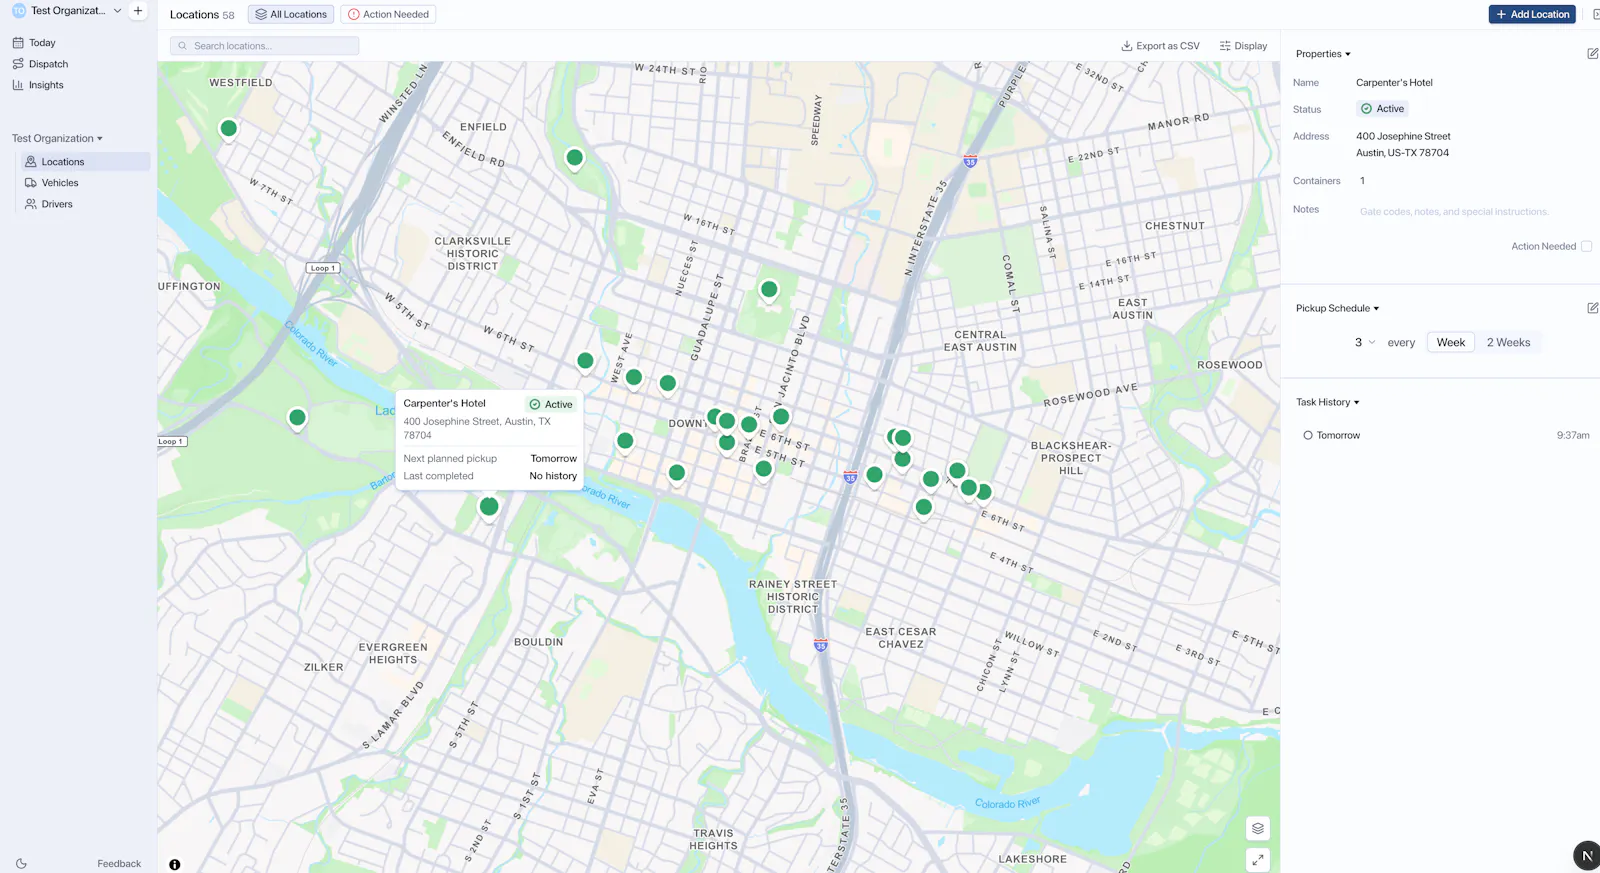Click the location marker in Westfield
Viewport: 1600px width, 873px height.
229,129
